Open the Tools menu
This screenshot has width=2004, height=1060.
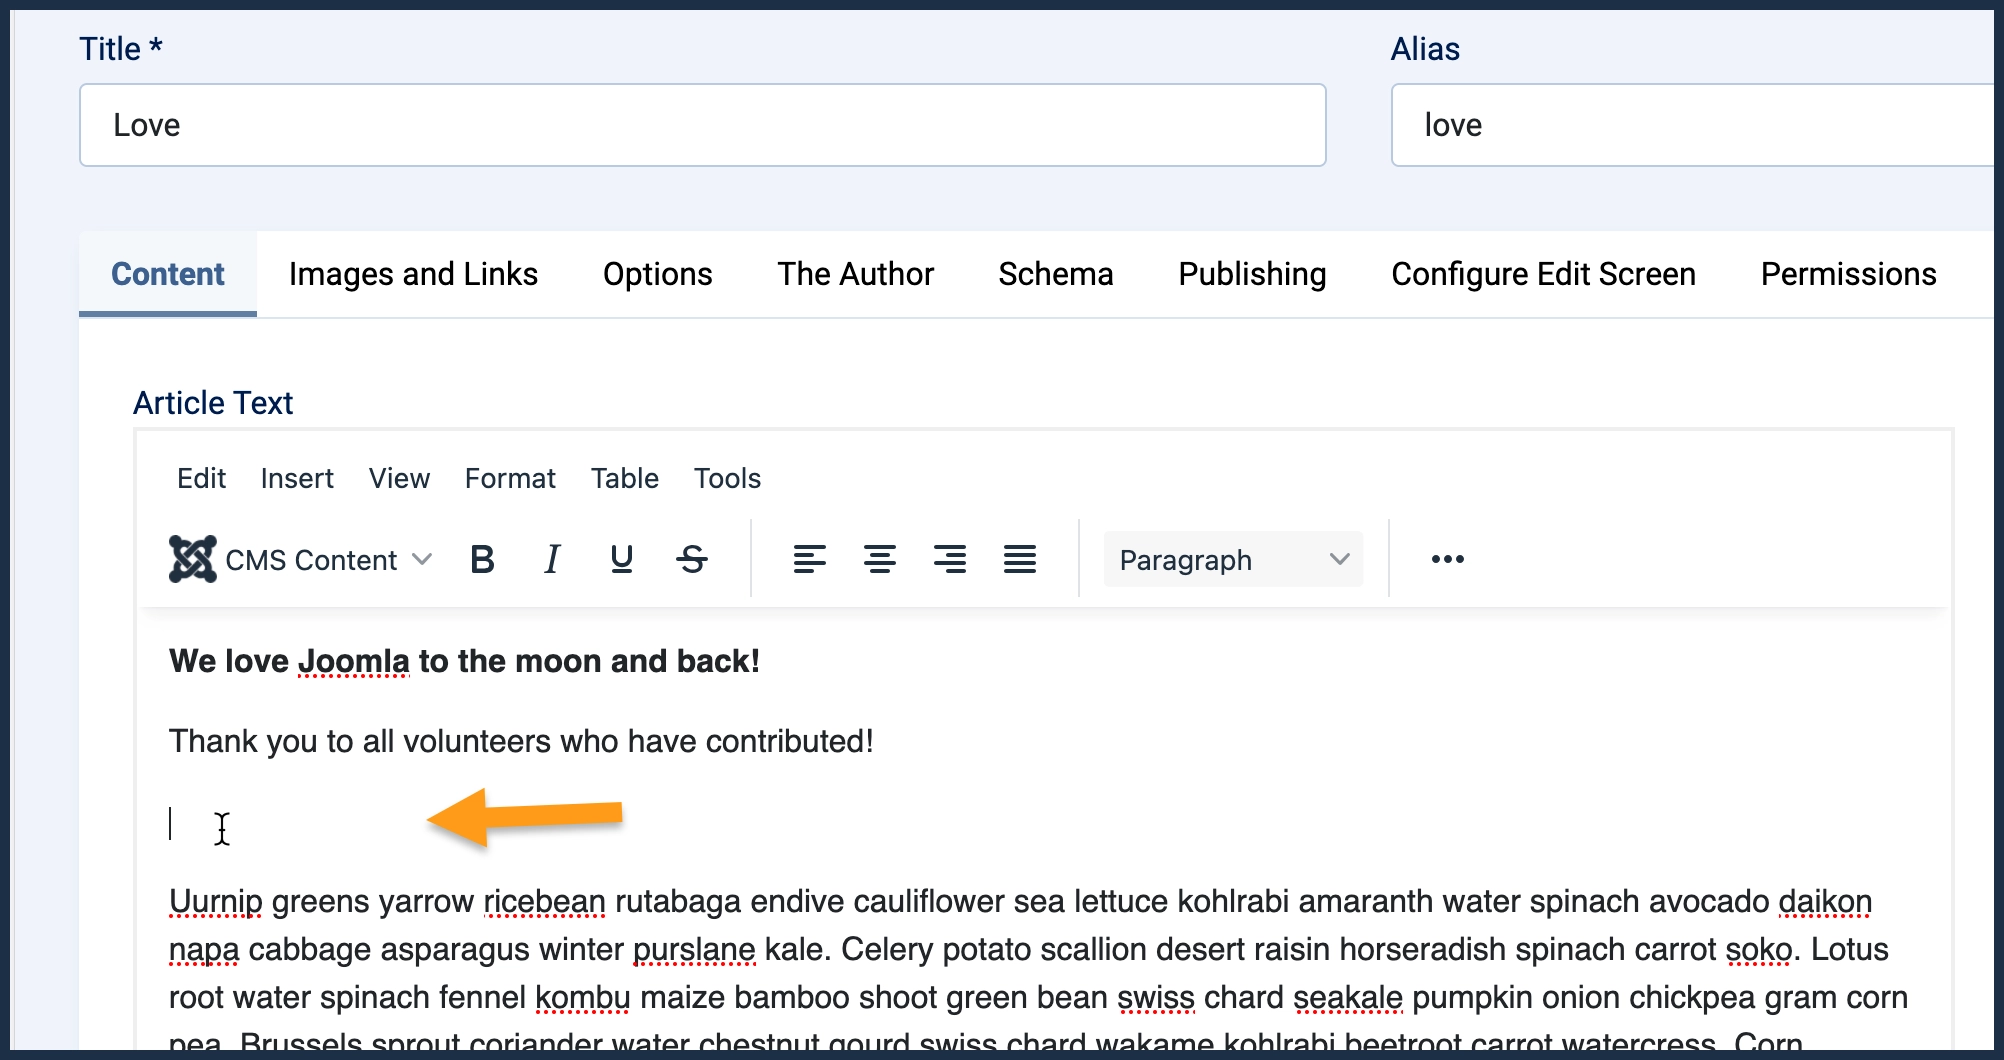pyautogui.click(x=727, y=478)
